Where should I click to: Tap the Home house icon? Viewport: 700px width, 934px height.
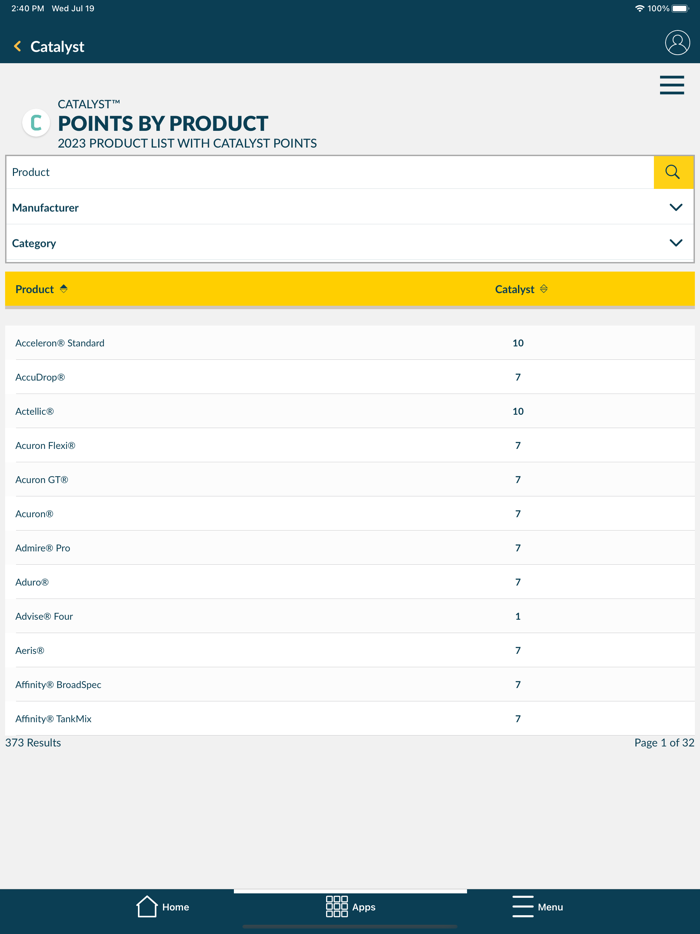[x=147, y=907]
